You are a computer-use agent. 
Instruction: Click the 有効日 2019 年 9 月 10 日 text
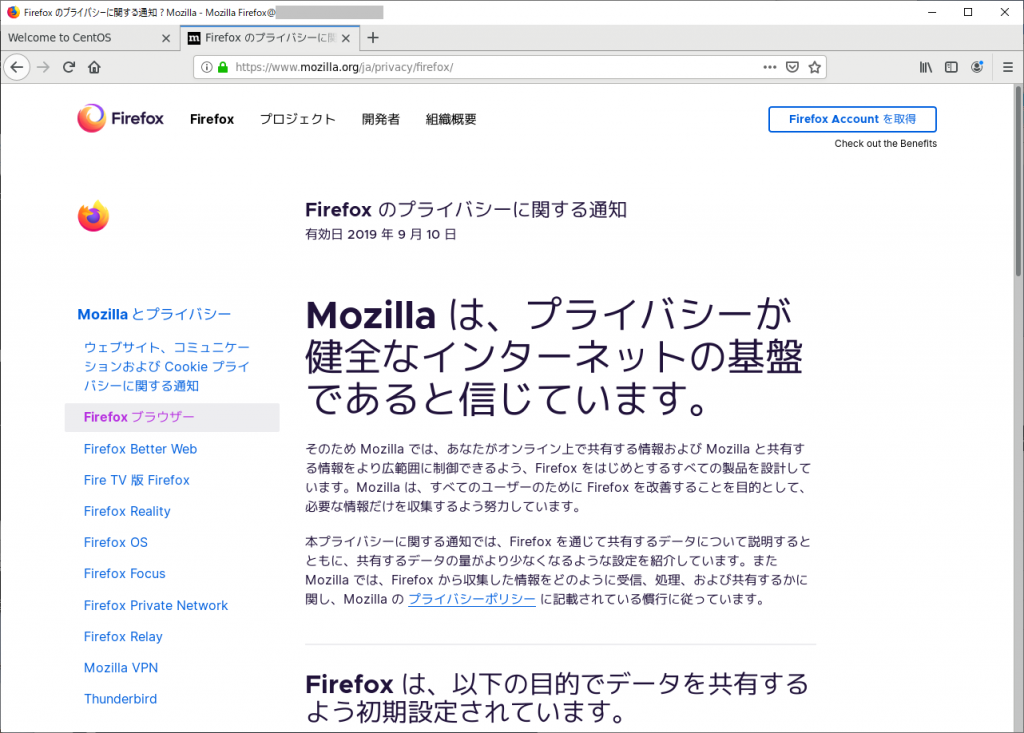[381, 234]
